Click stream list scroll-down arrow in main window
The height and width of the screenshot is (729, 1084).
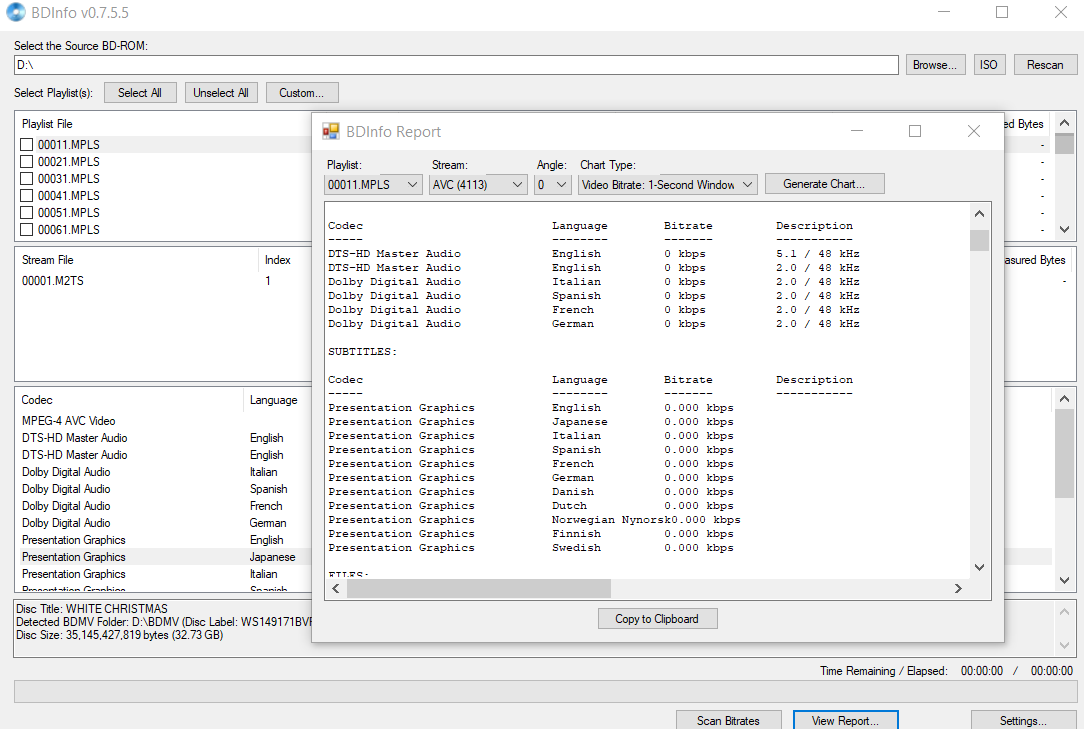coord(1065,580)
